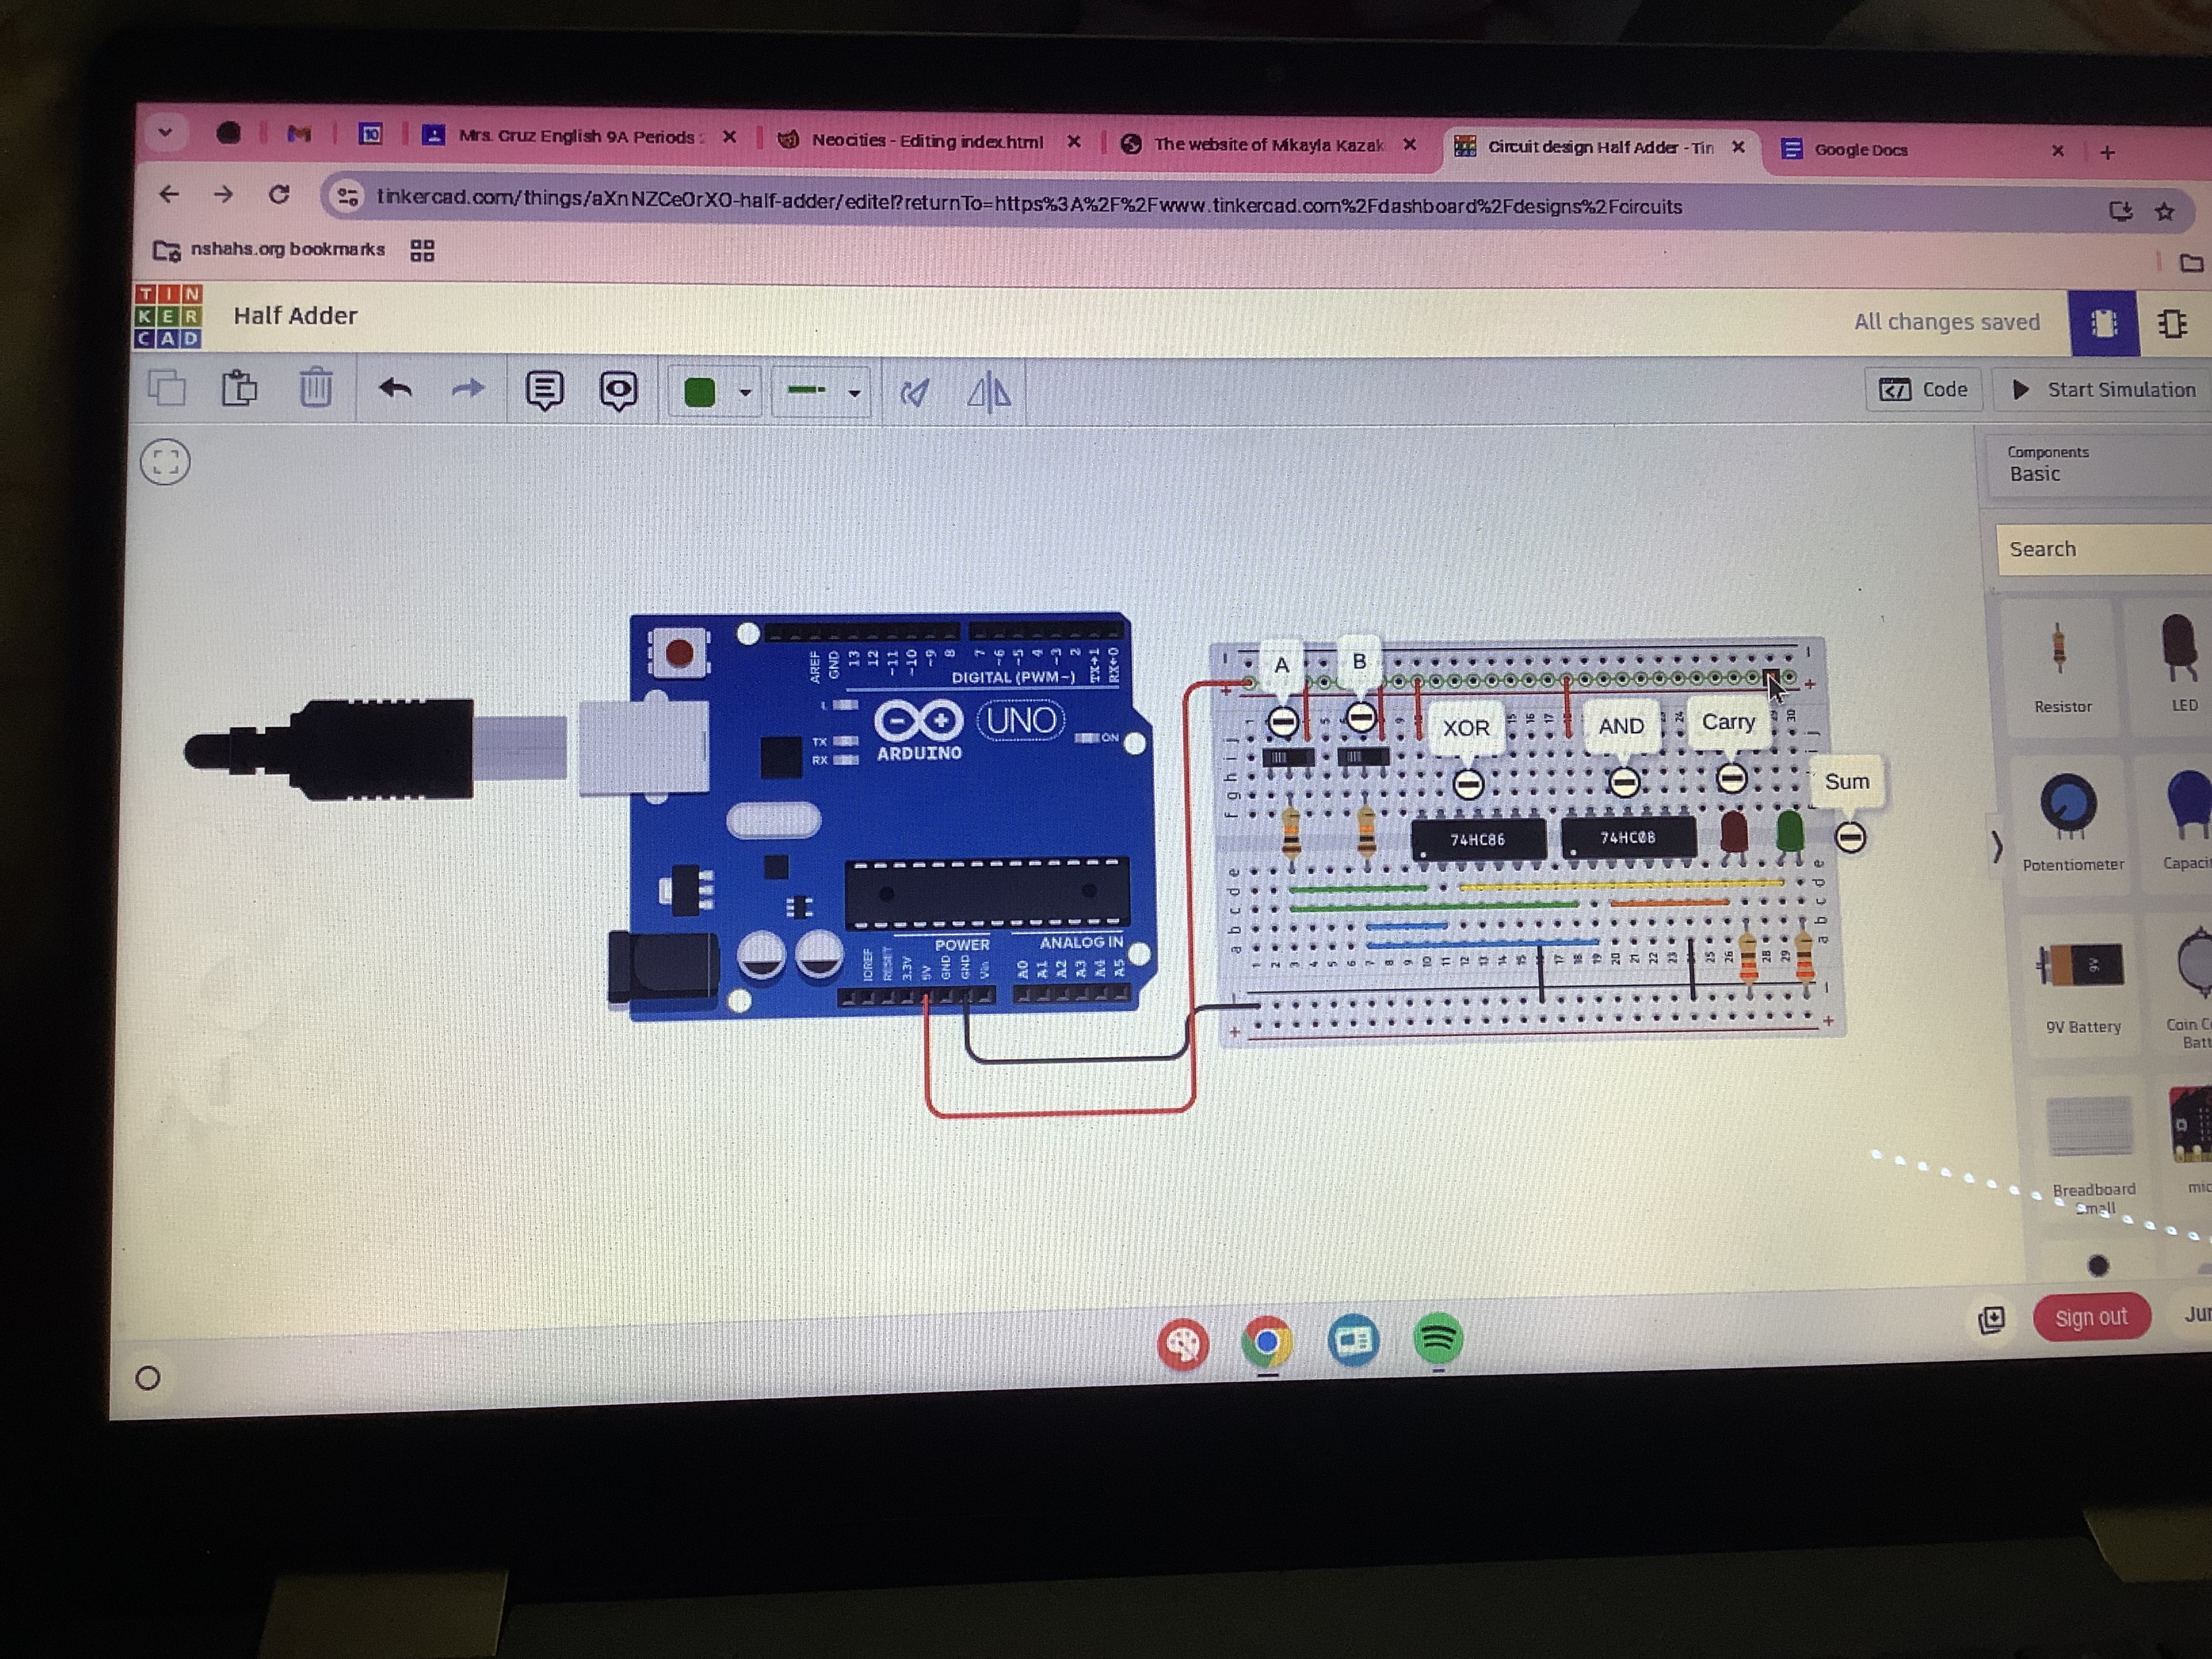The height and width of the screenshot is (1659, 2212).
Task: Open Chrome from the shelf
Action: pyautogui.click(x=1266, y=1341)
